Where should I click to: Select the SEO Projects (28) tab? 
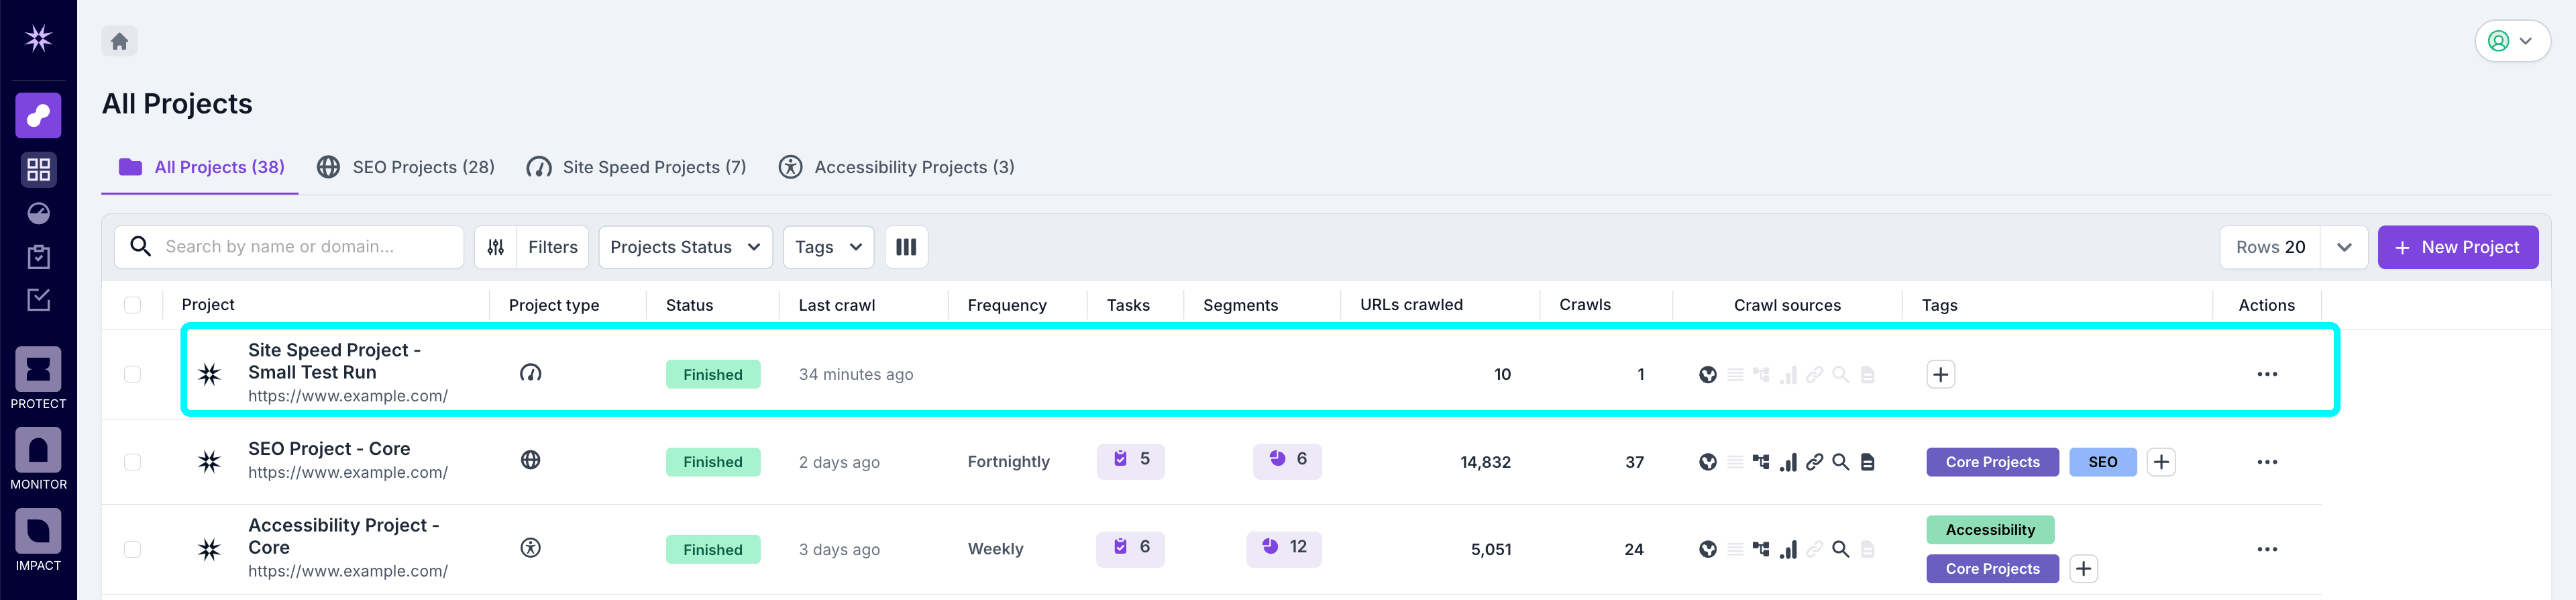pos(406,167)
